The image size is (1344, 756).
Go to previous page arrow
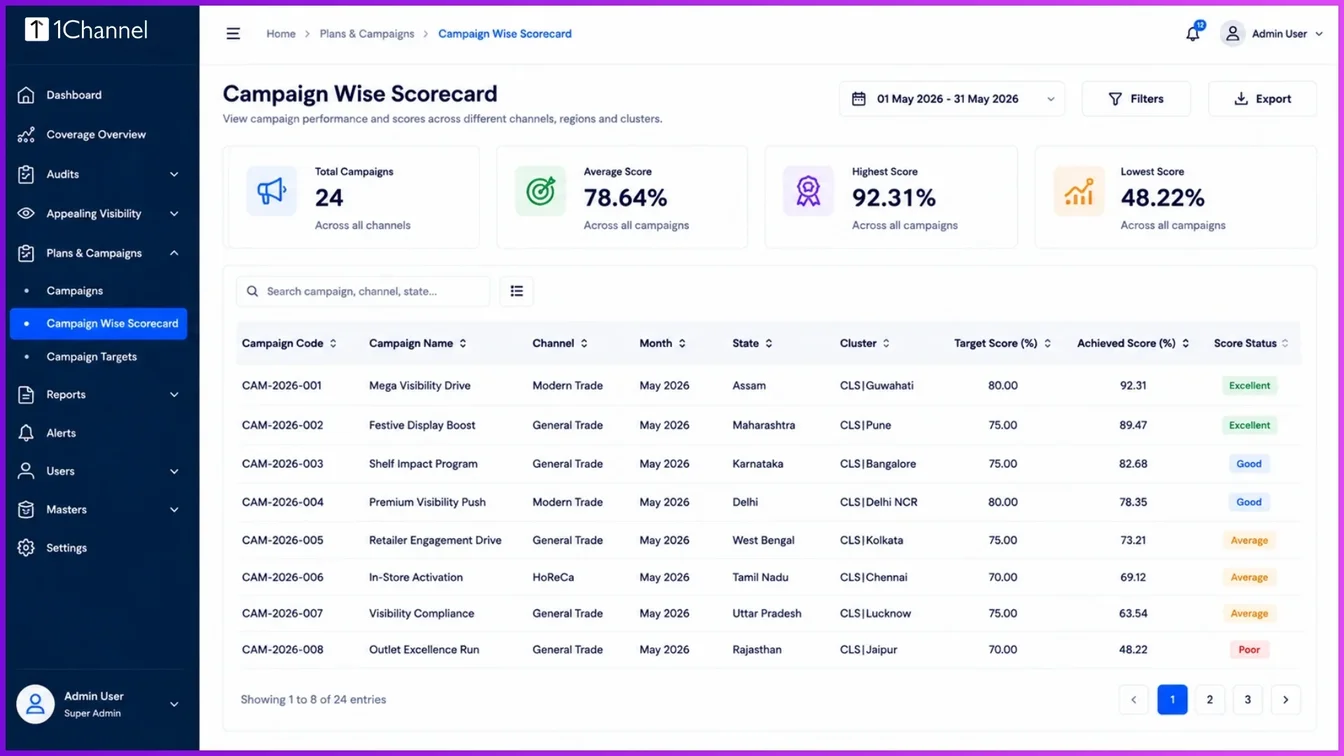coord(1134,699)
